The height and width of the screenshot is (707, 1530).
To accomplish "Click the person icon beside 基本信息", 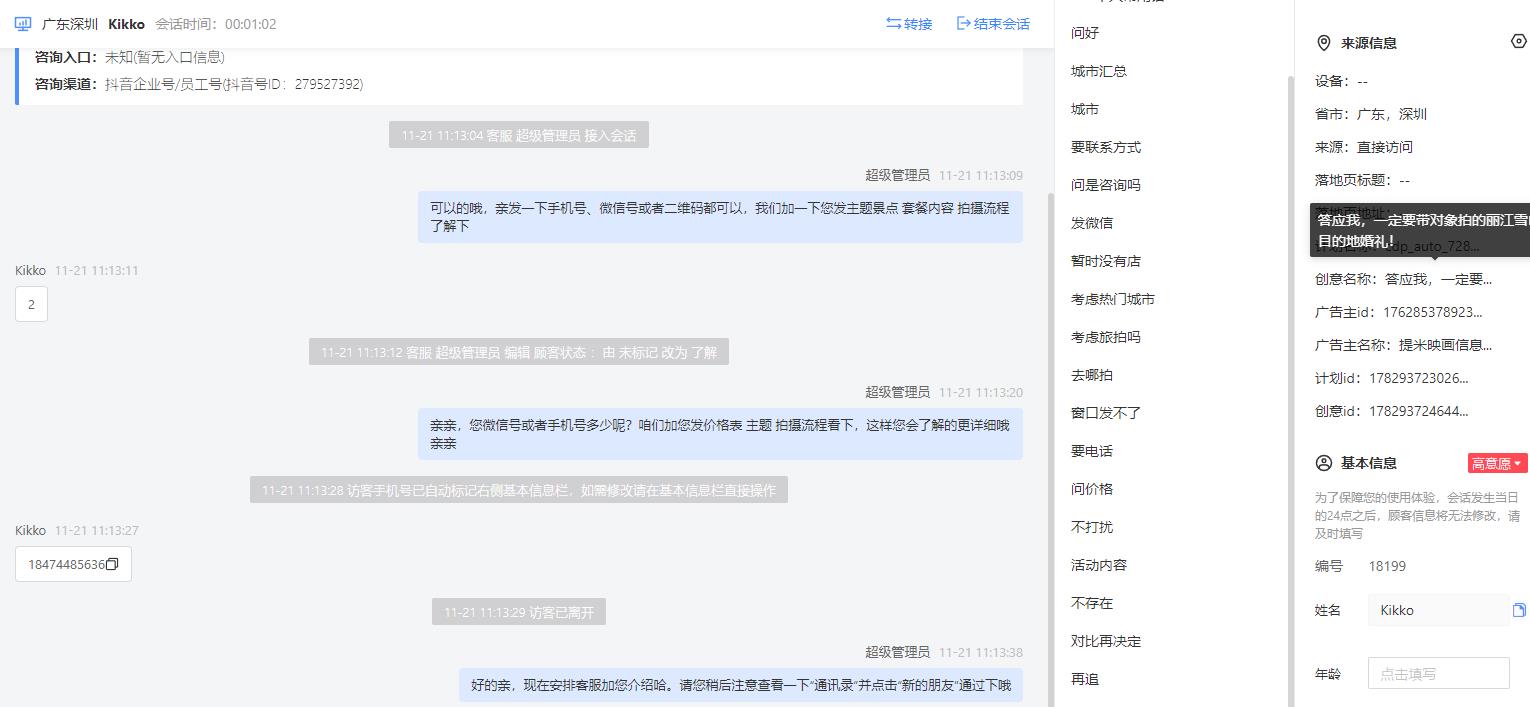I will [1324, 463].
